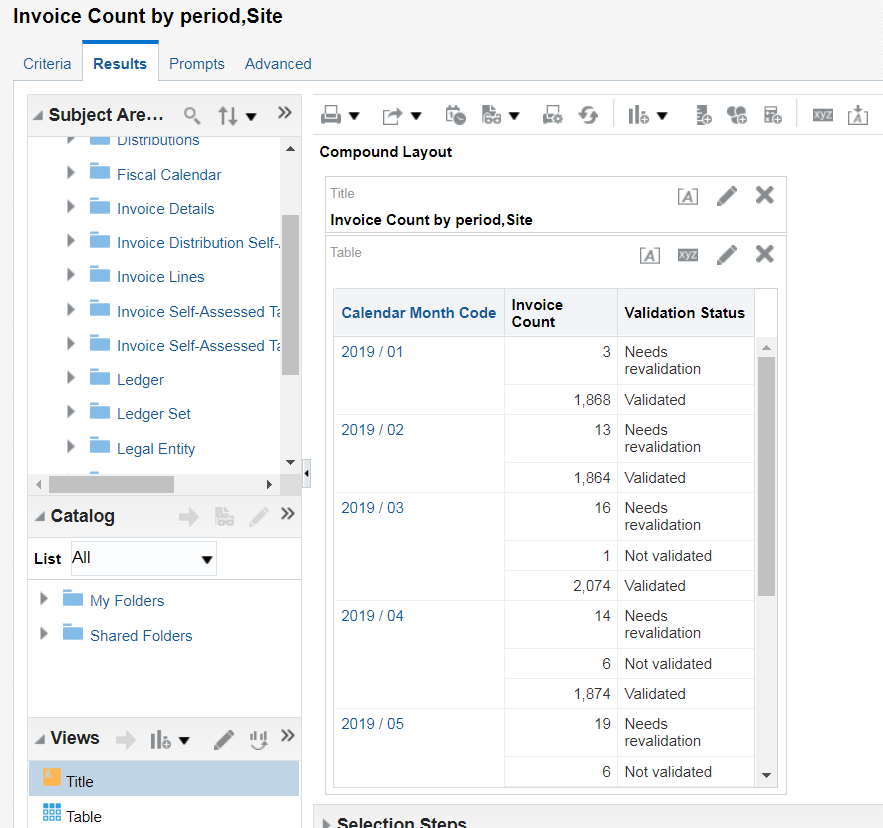Export this analysis

click(x=394, y=115)
